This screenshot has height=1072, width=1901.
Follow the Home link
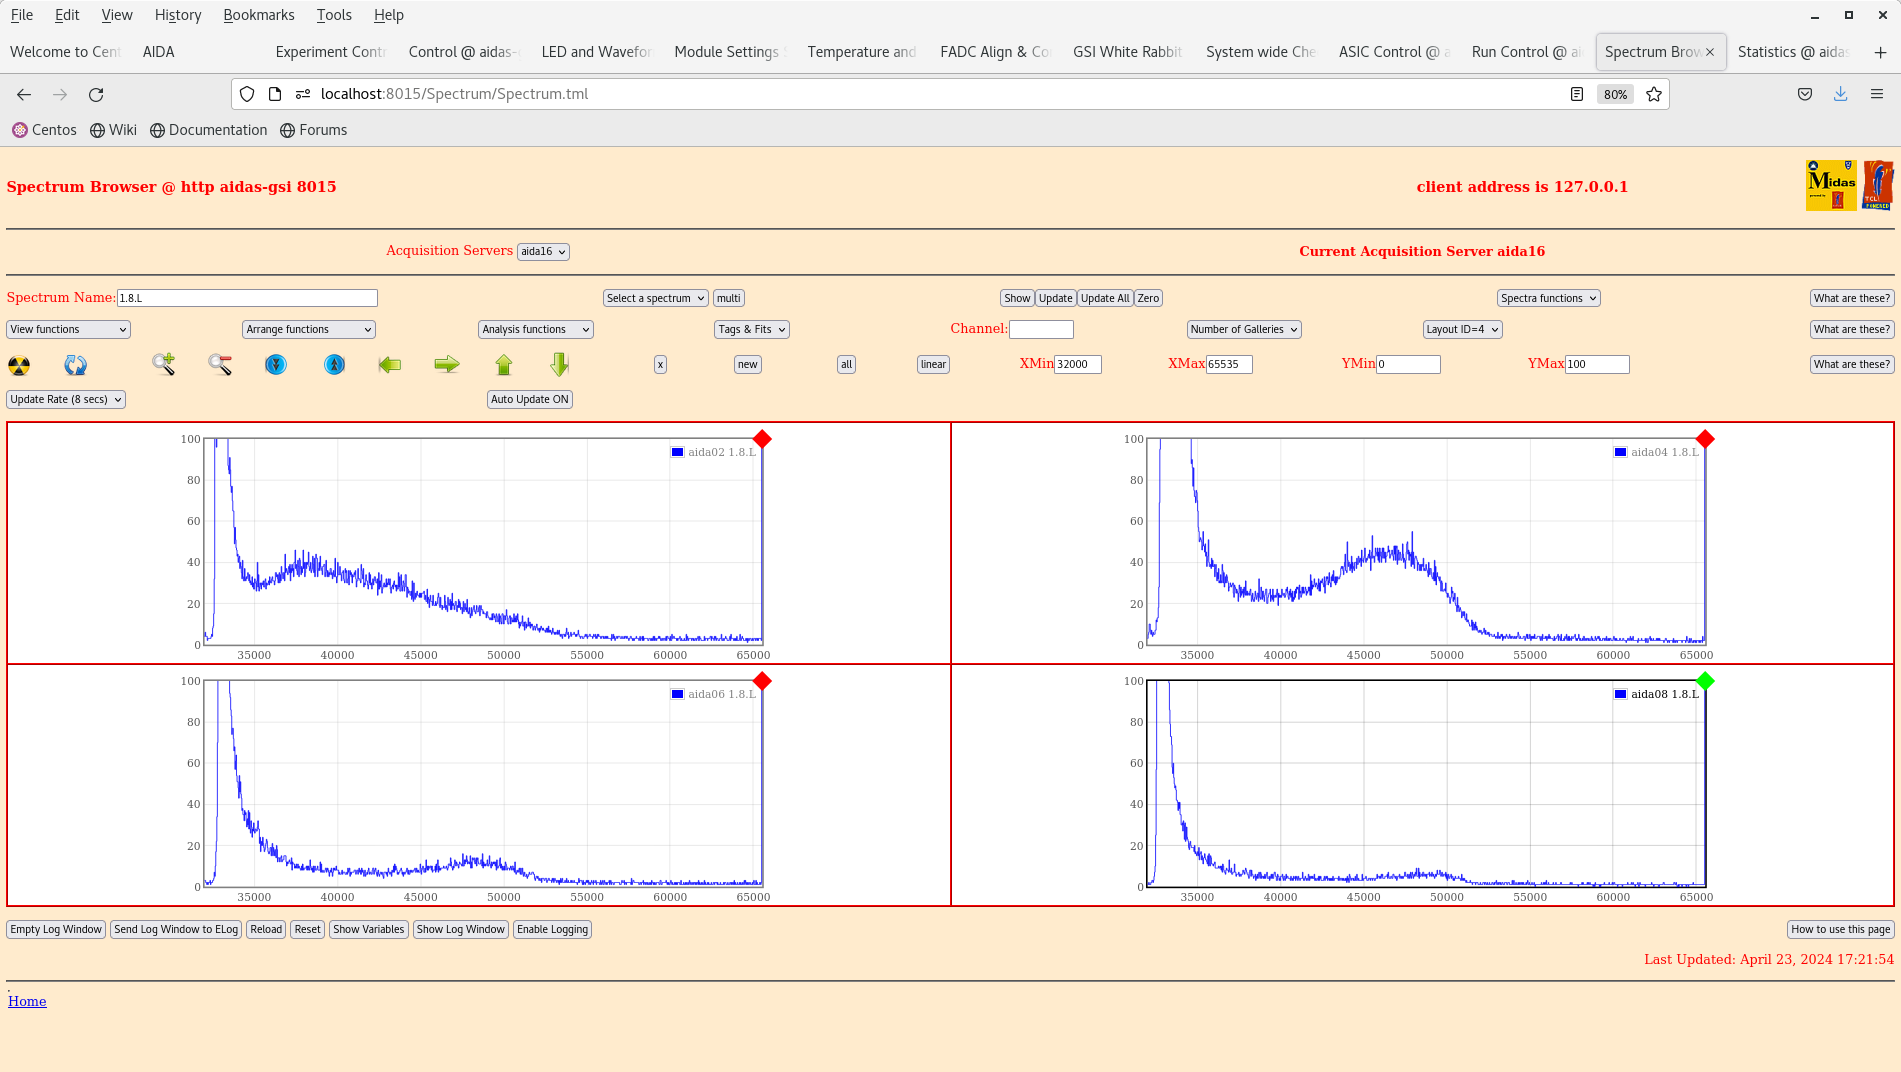27,1001
